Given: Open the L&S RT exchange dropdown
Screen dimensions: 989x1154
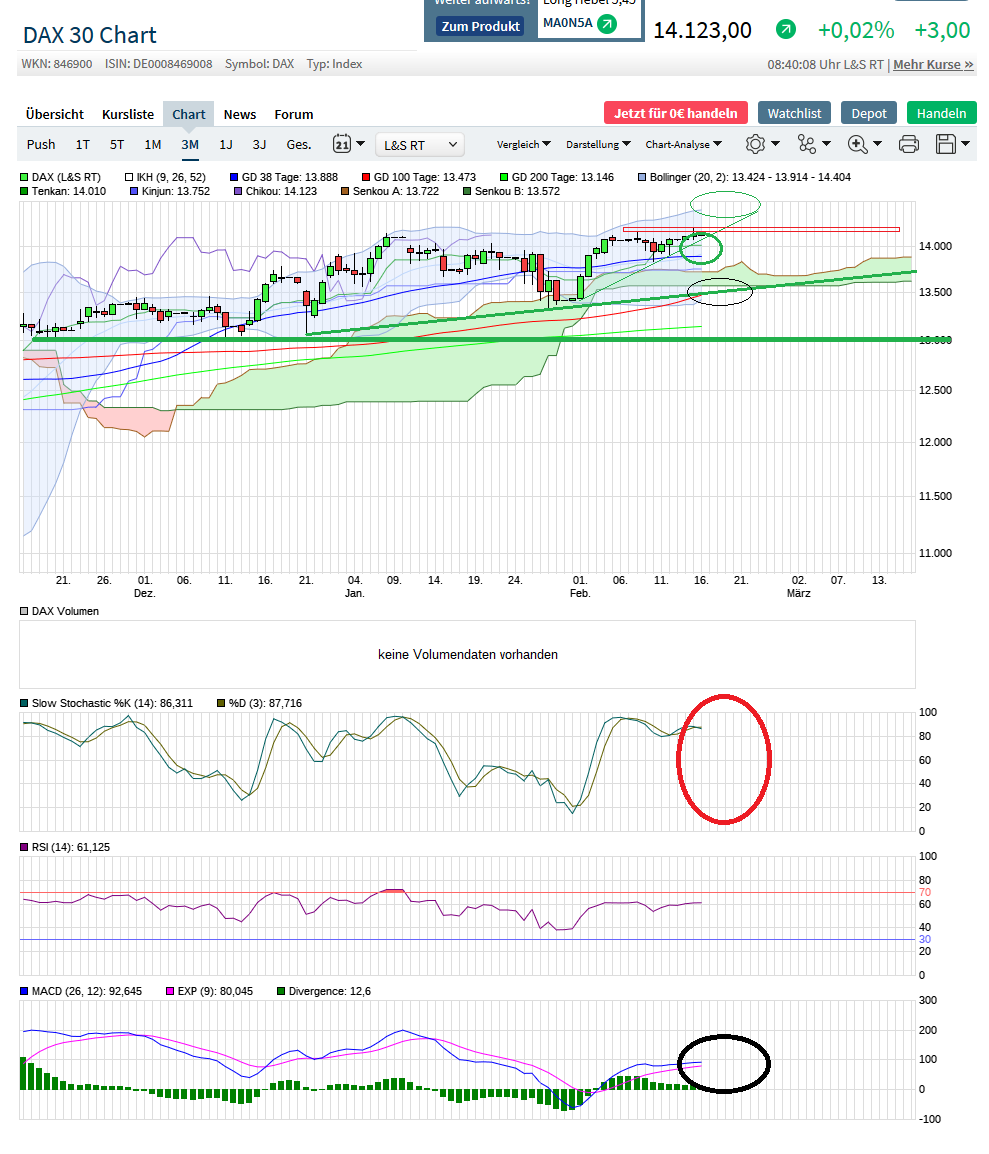Looking at the screenshot, I should pyautogui.click(x=419, y=144).
